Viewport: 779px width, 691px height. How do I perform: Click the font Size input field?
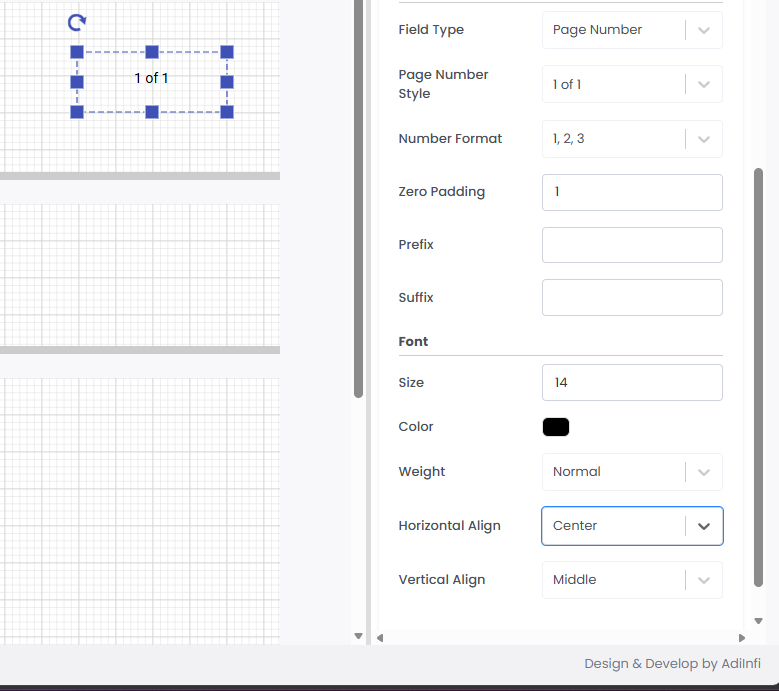pos(631,382)
